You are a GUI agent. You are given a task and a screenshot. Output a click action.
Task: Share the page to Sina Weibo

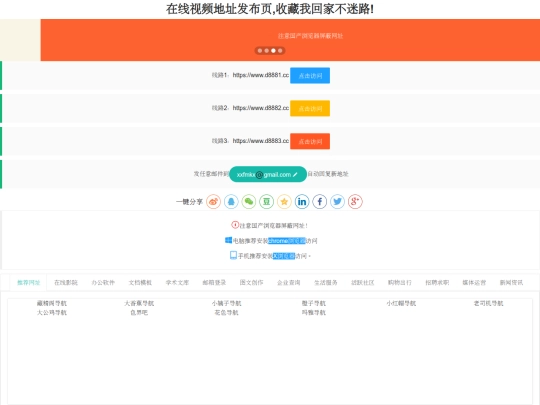[213, 201]
